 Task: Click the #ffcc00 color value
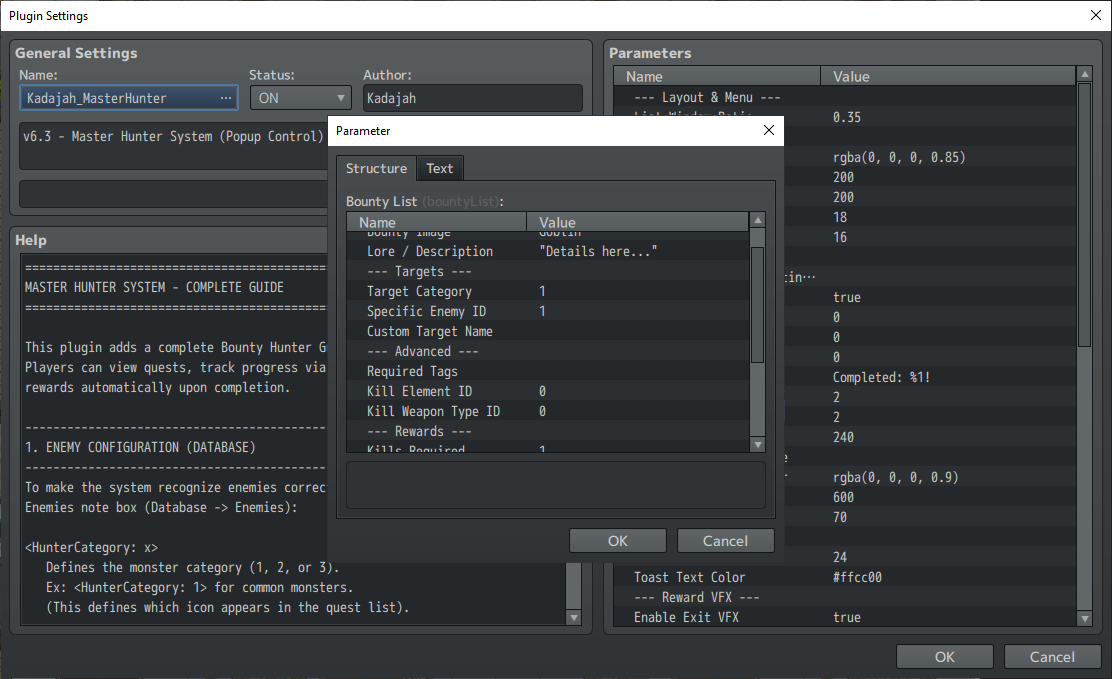point(857,578)
